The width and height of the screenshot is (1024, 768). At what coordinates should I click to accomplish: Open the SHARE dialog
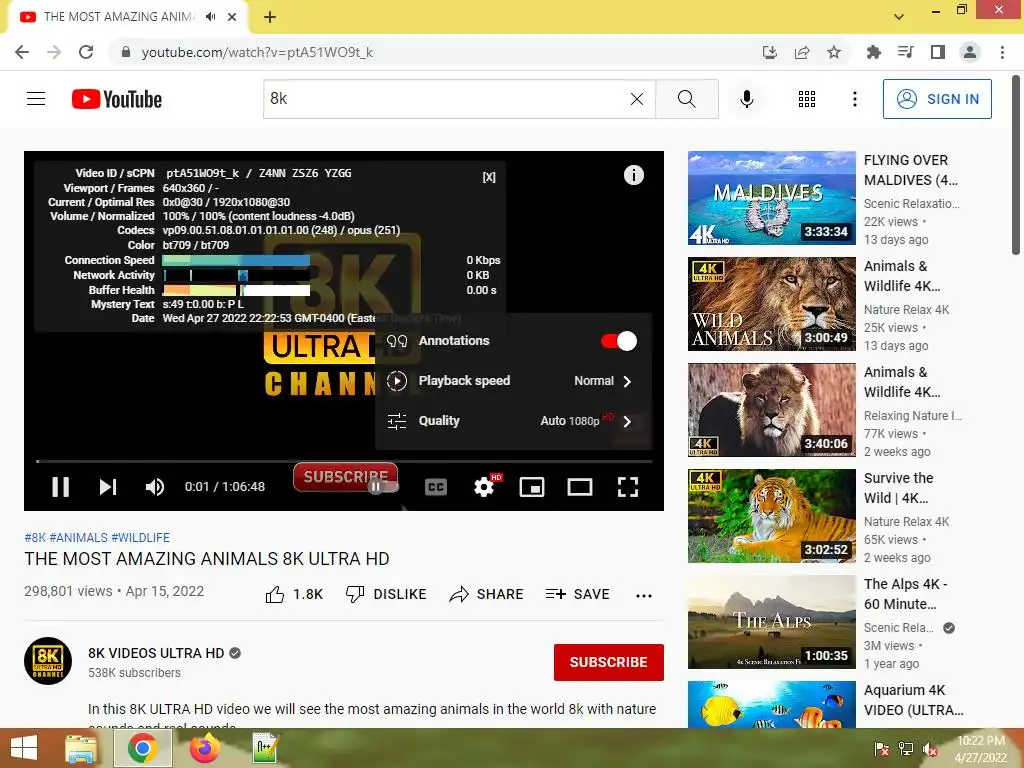(x=487, y=594)
